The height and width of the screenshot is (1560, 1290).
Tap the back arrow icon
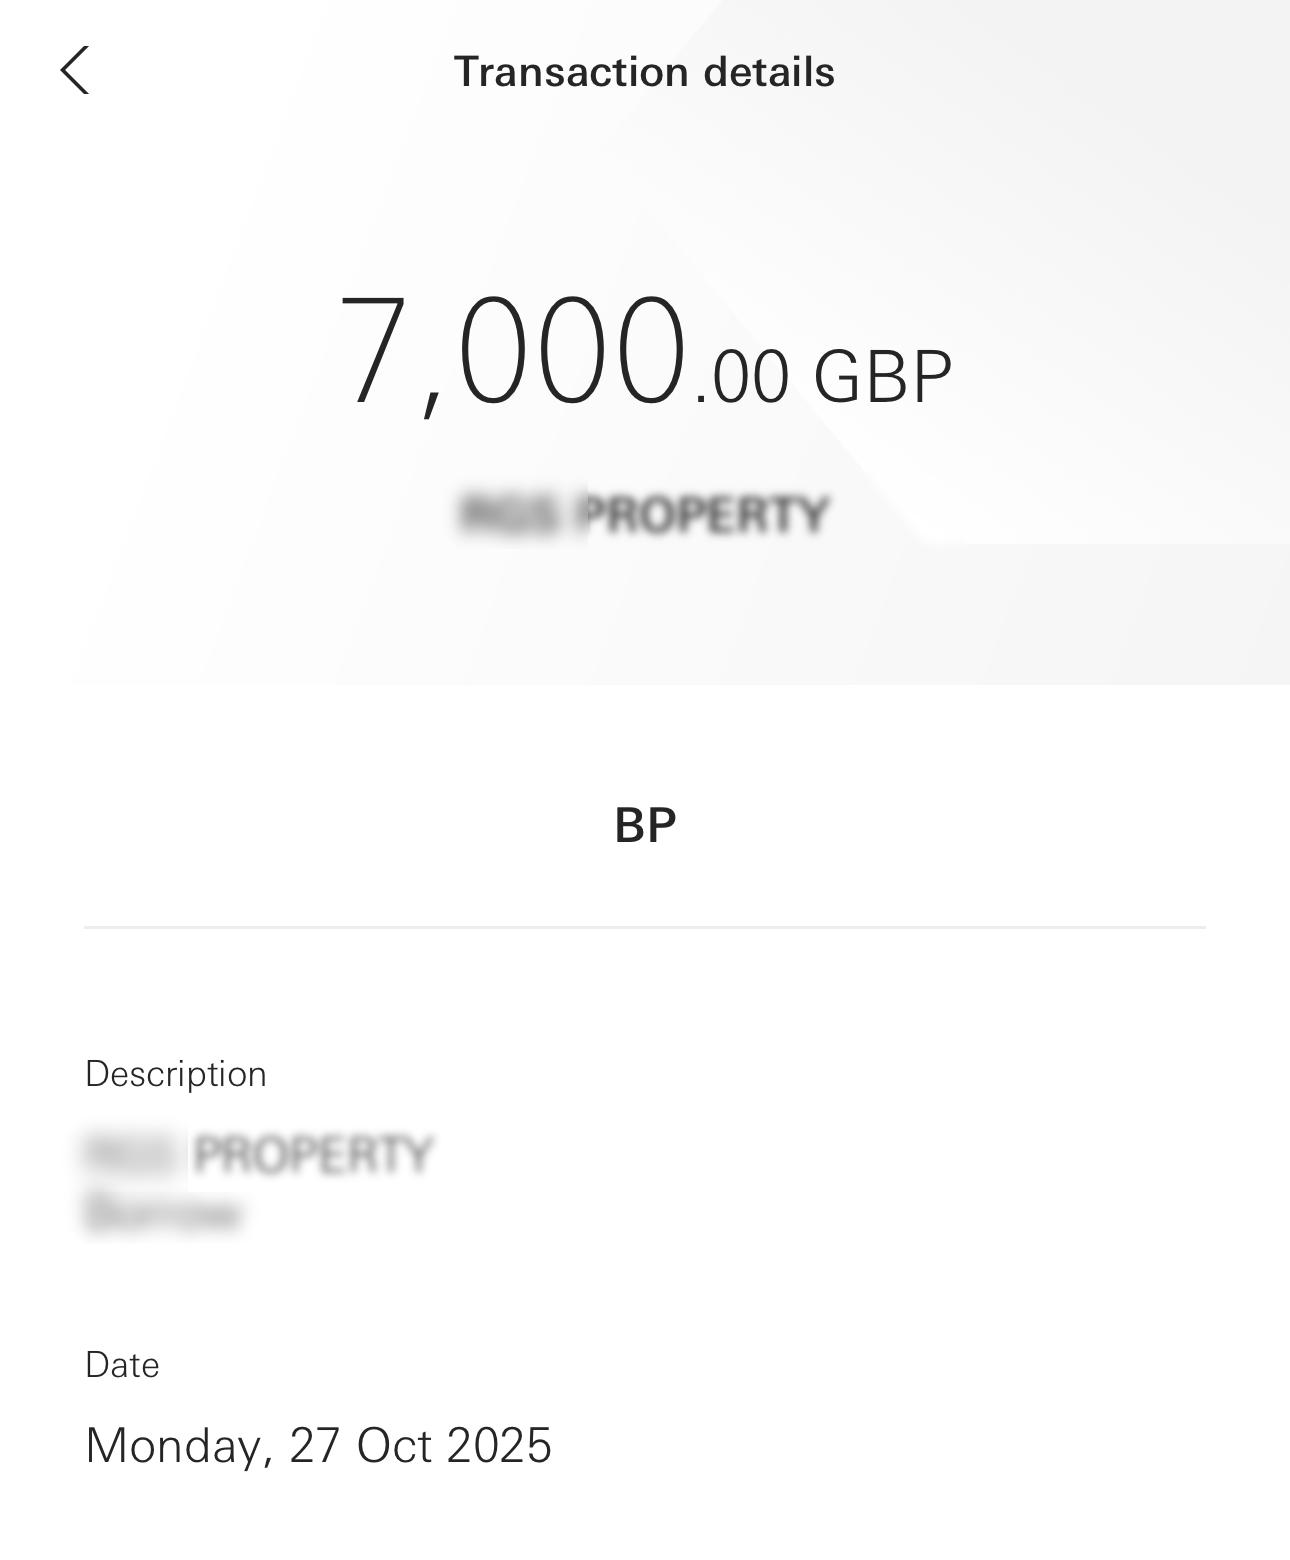pos(75,71)
